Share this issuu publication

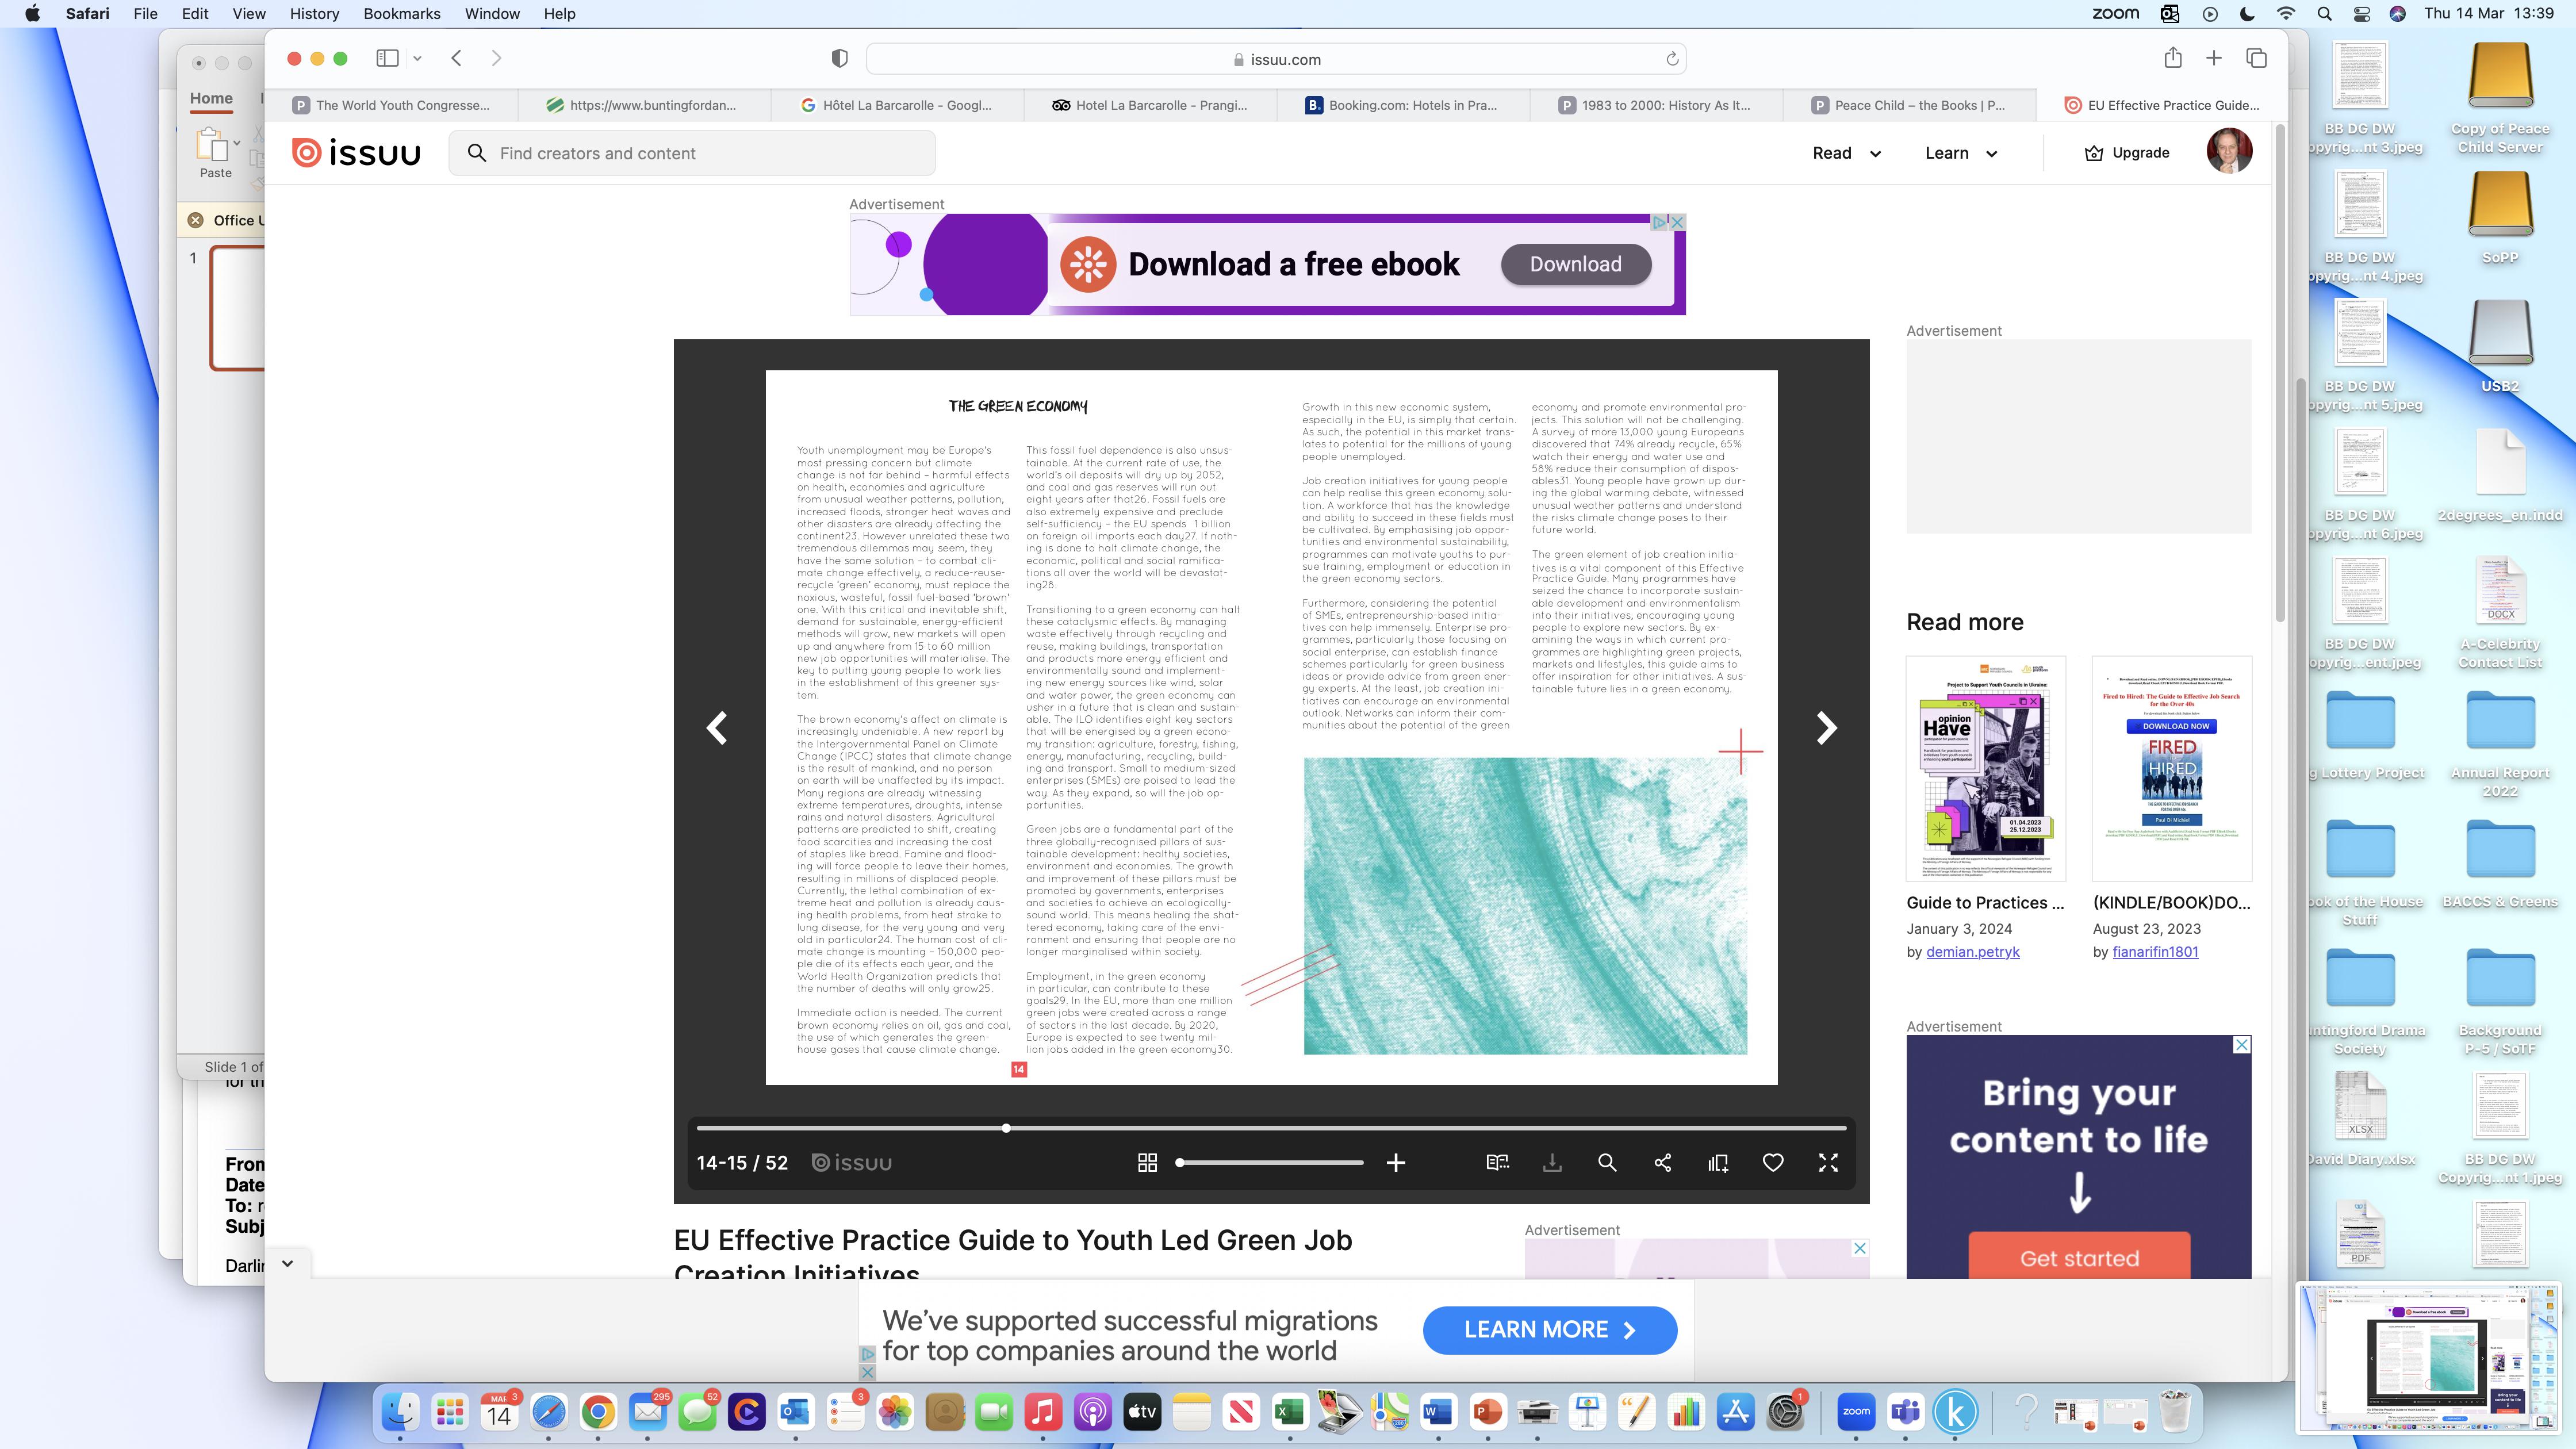click(x=1662, y=1162)
